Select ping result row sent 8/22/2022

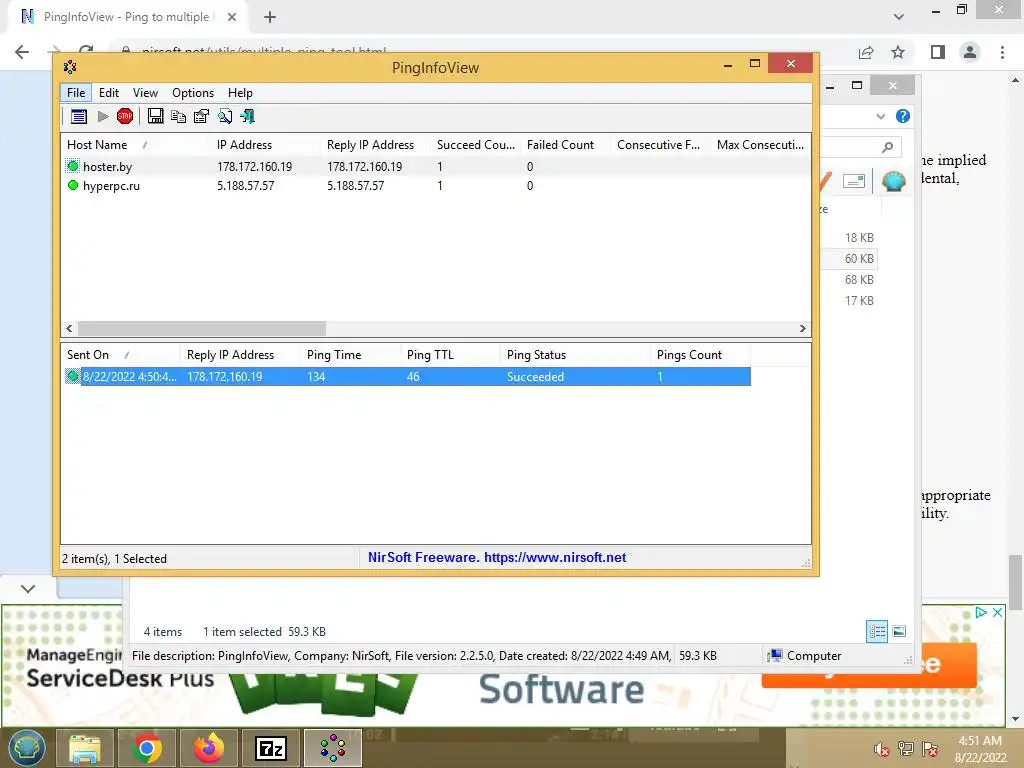(x=407, y=377)
